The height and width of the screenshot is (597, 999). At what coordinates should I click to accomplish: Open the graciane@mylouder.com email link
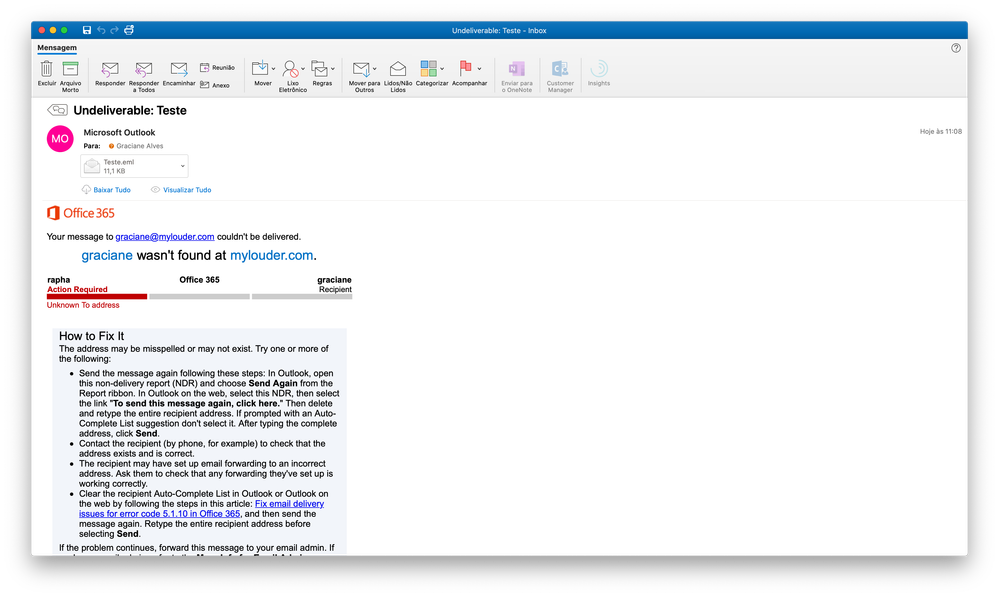coord(164,236)
